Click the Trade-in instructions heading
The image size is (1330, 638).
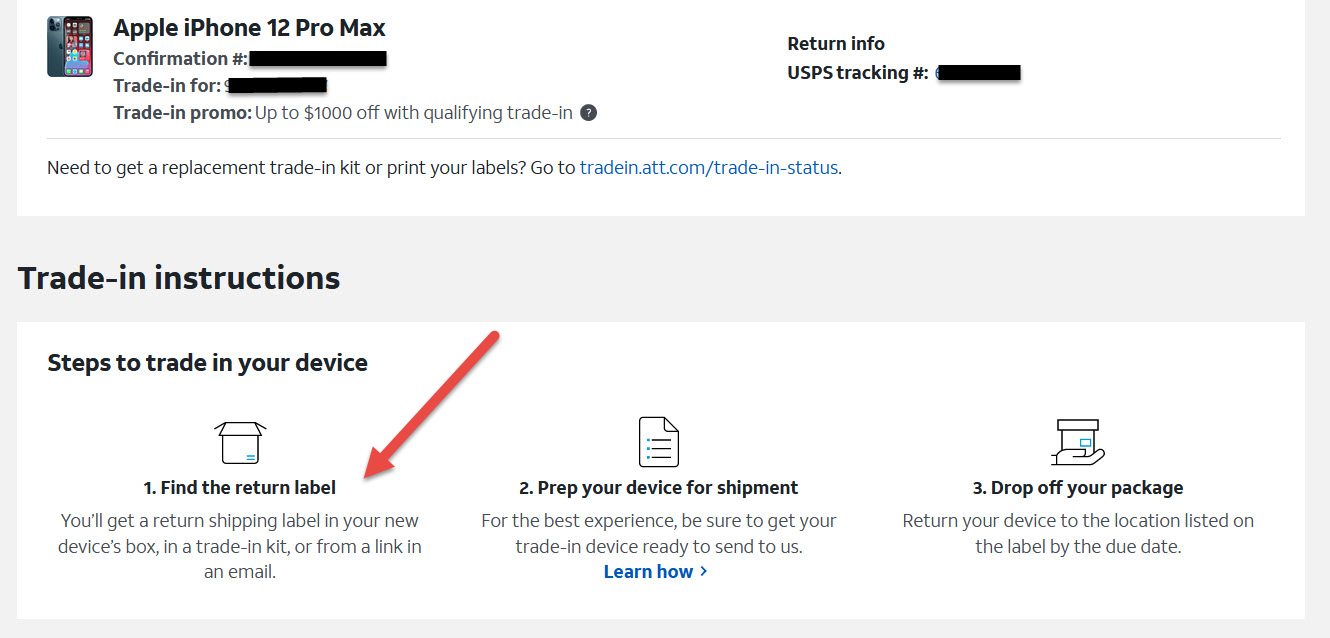click(179, 277)
